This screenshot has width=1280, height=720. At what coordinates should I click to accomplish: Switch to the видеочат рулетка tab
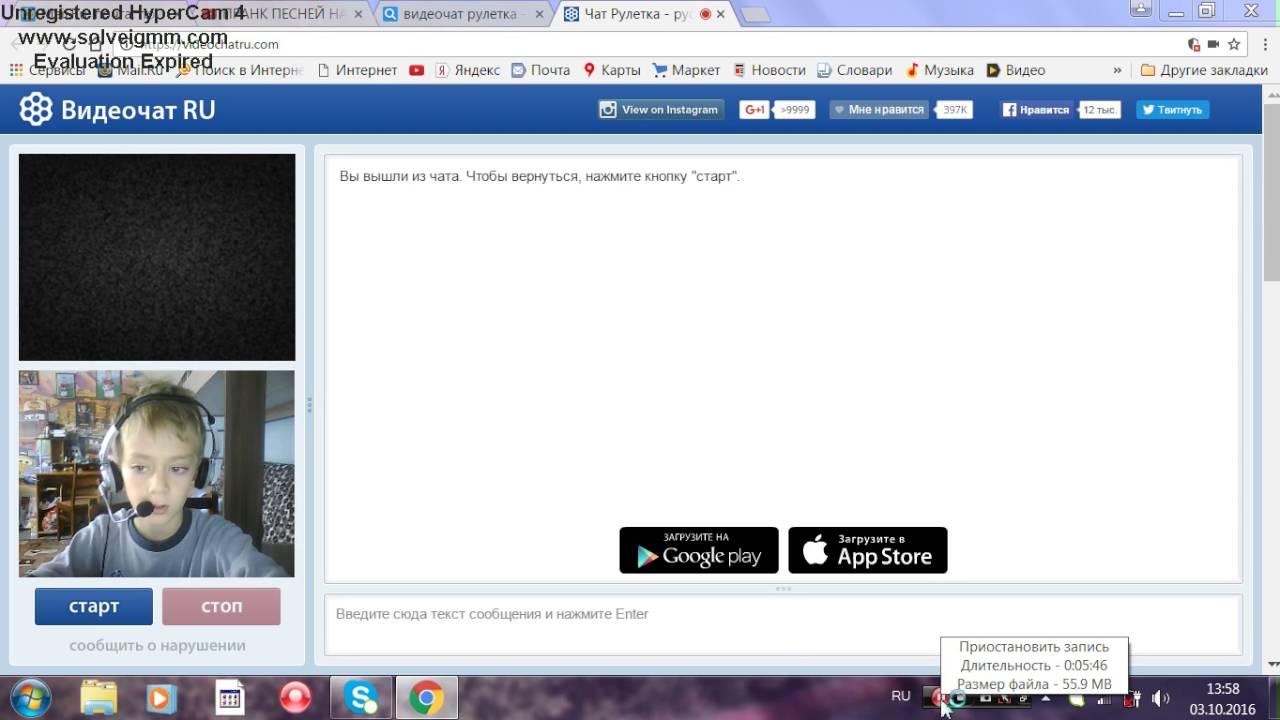tap(460, 14)
